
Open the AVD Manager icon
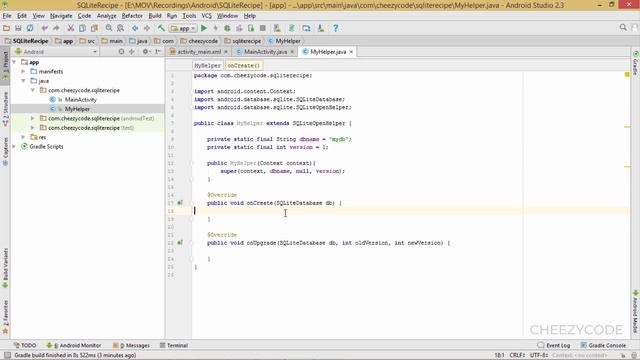tap(277, 28)
